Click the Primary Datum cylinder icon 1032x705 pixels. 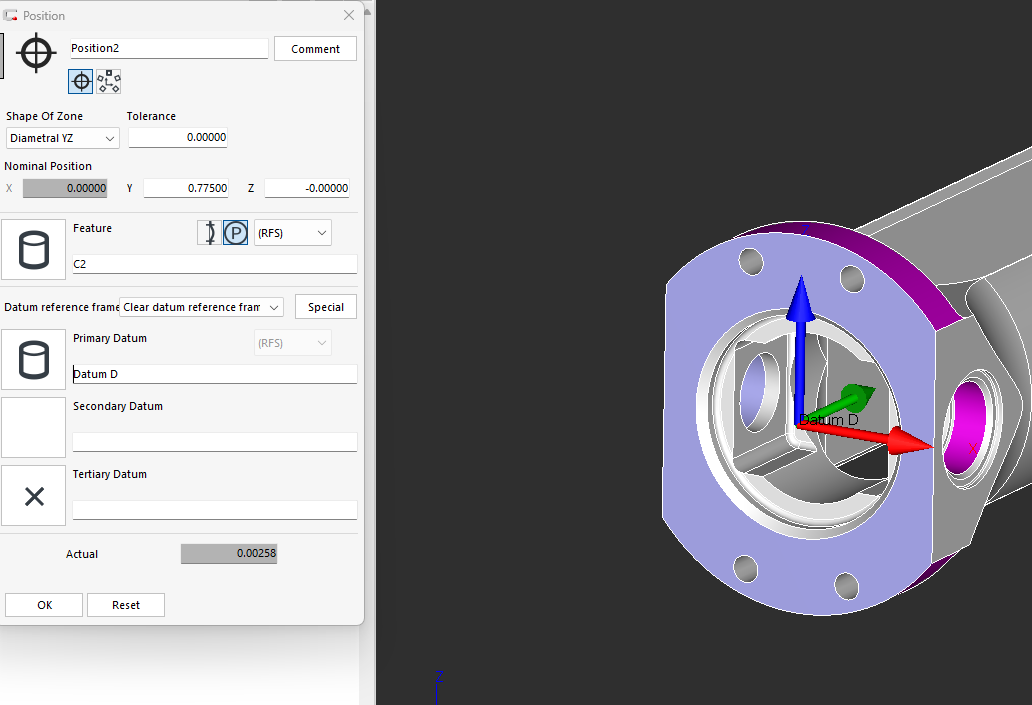[x=34, y=360]
